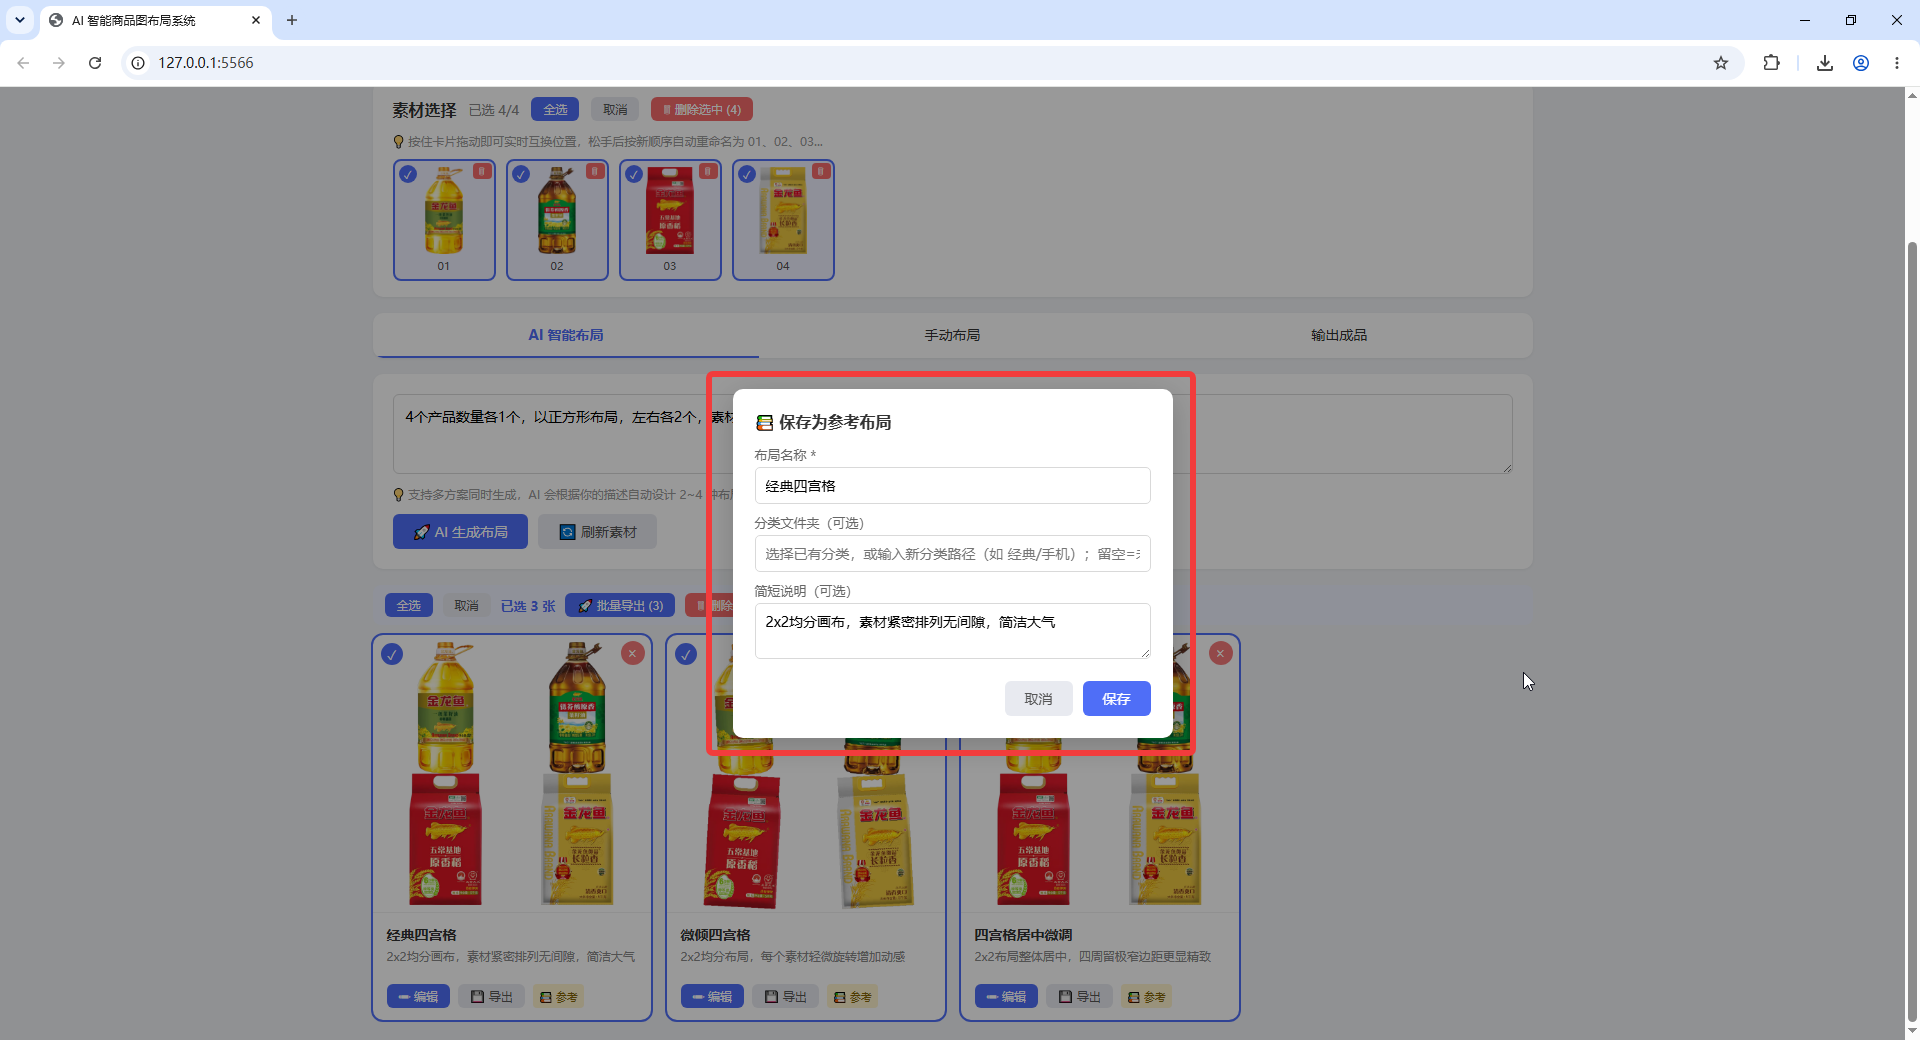The image size is (1920, 1040).
Task: Uncheck material thumbnail 01
Action: coord(408,174)
